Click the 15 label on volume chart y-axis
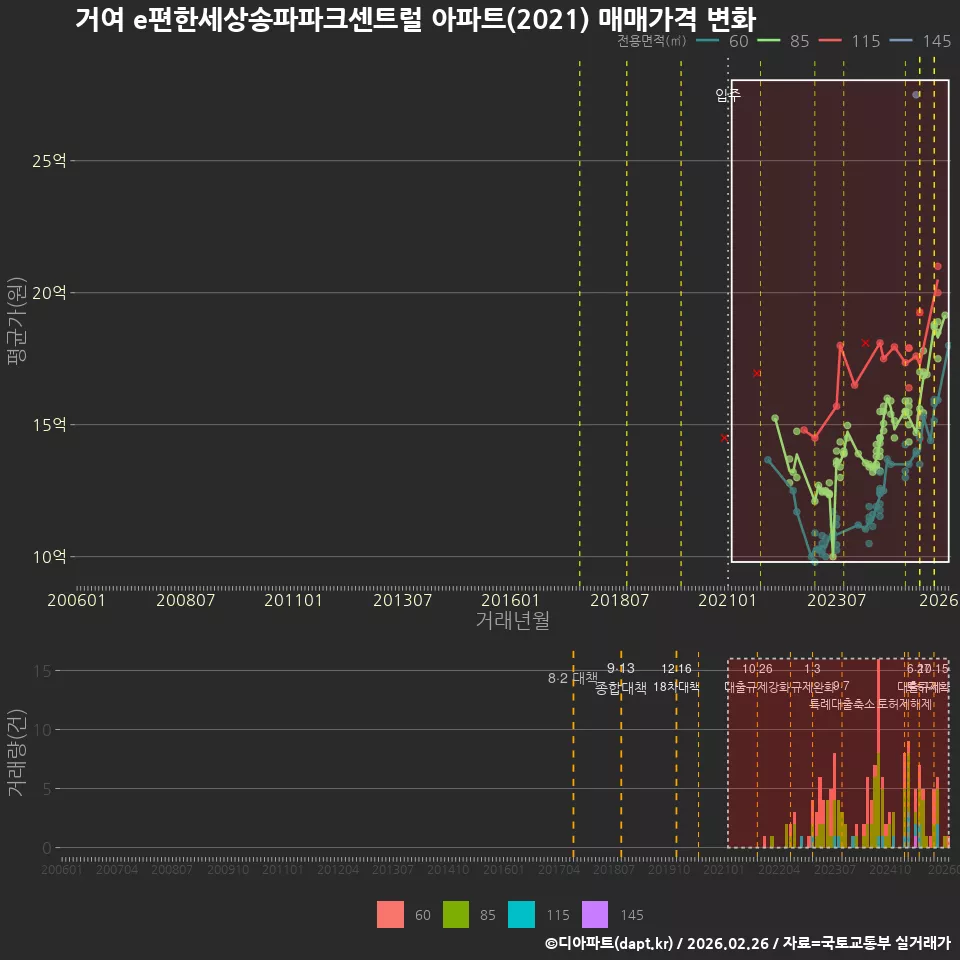 (x=43, y=671)
